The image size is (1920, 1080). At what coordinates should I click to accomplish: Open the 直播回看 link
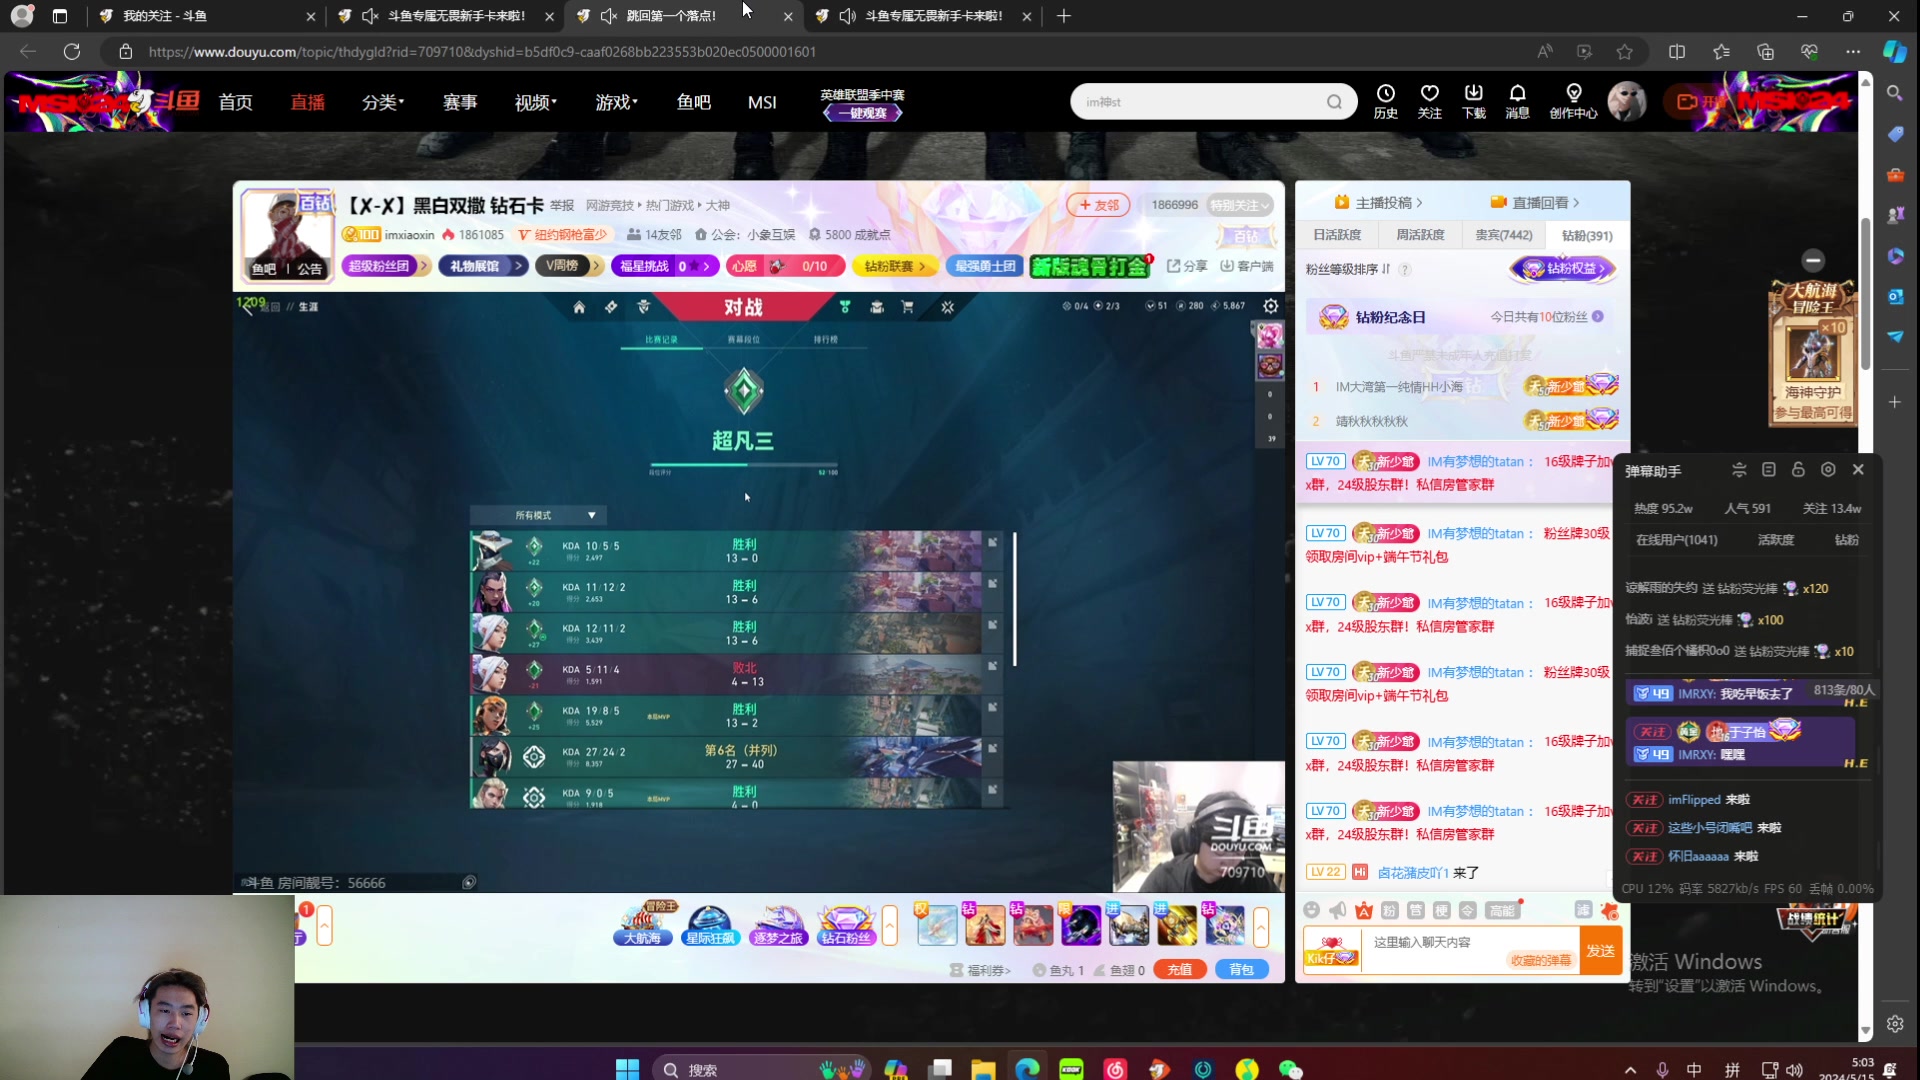click(x=1535, y=202)
